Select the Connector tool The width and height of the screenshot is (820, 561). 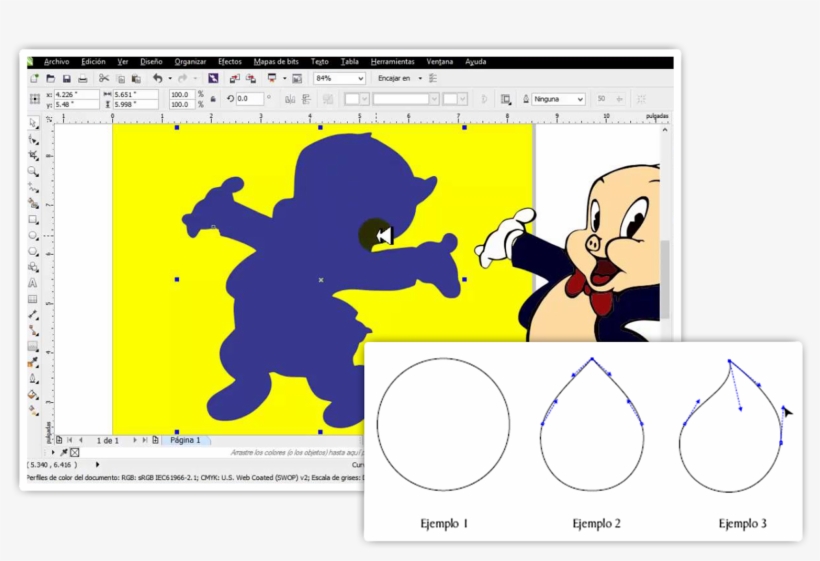click(x=33, y=330)
